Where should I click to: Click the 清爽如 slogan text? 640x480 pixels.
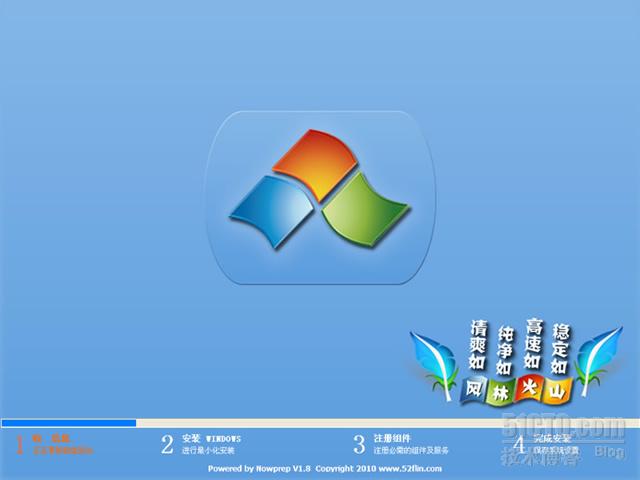point(477,345)
